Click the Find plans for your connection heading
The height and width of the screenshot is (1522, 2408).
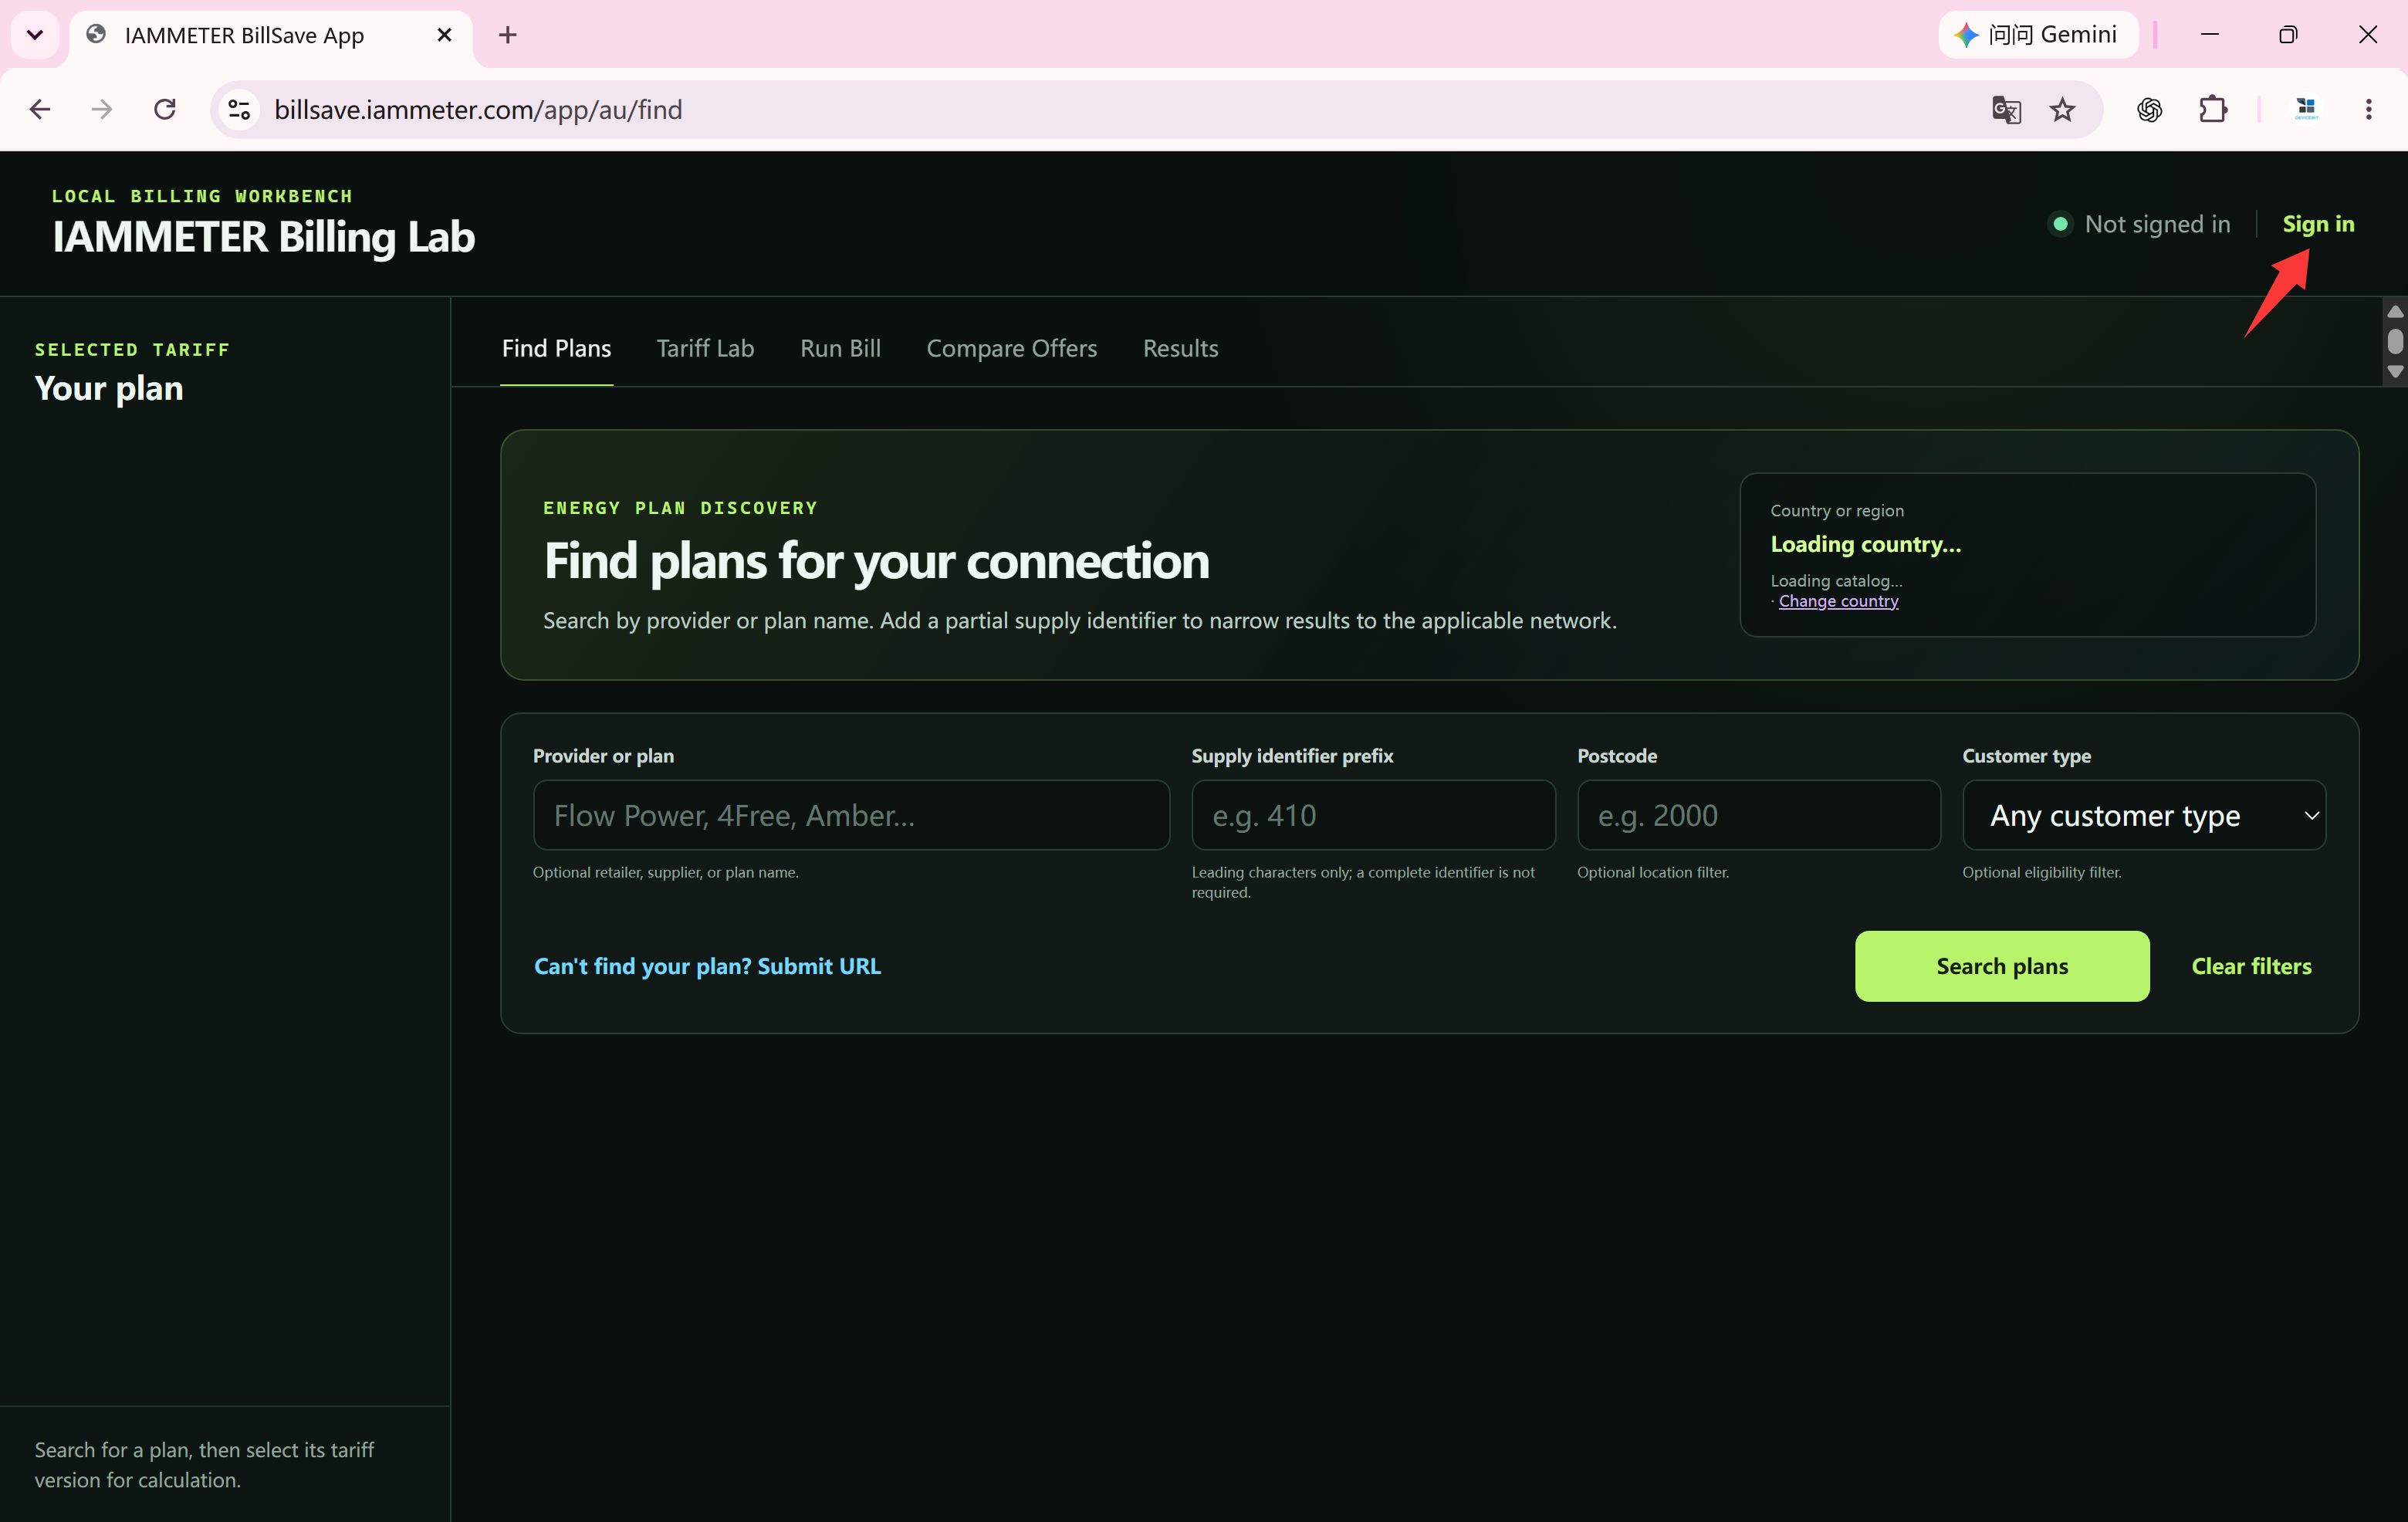pos(876,560)
